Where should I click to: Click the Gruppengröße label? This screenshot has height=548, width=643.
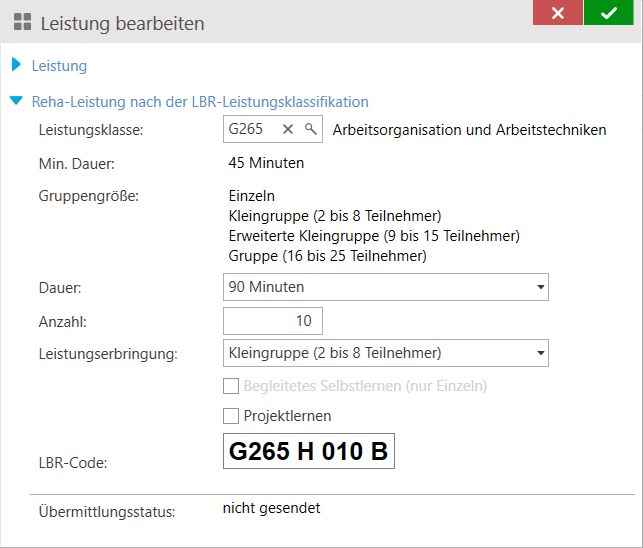(89, 196)
